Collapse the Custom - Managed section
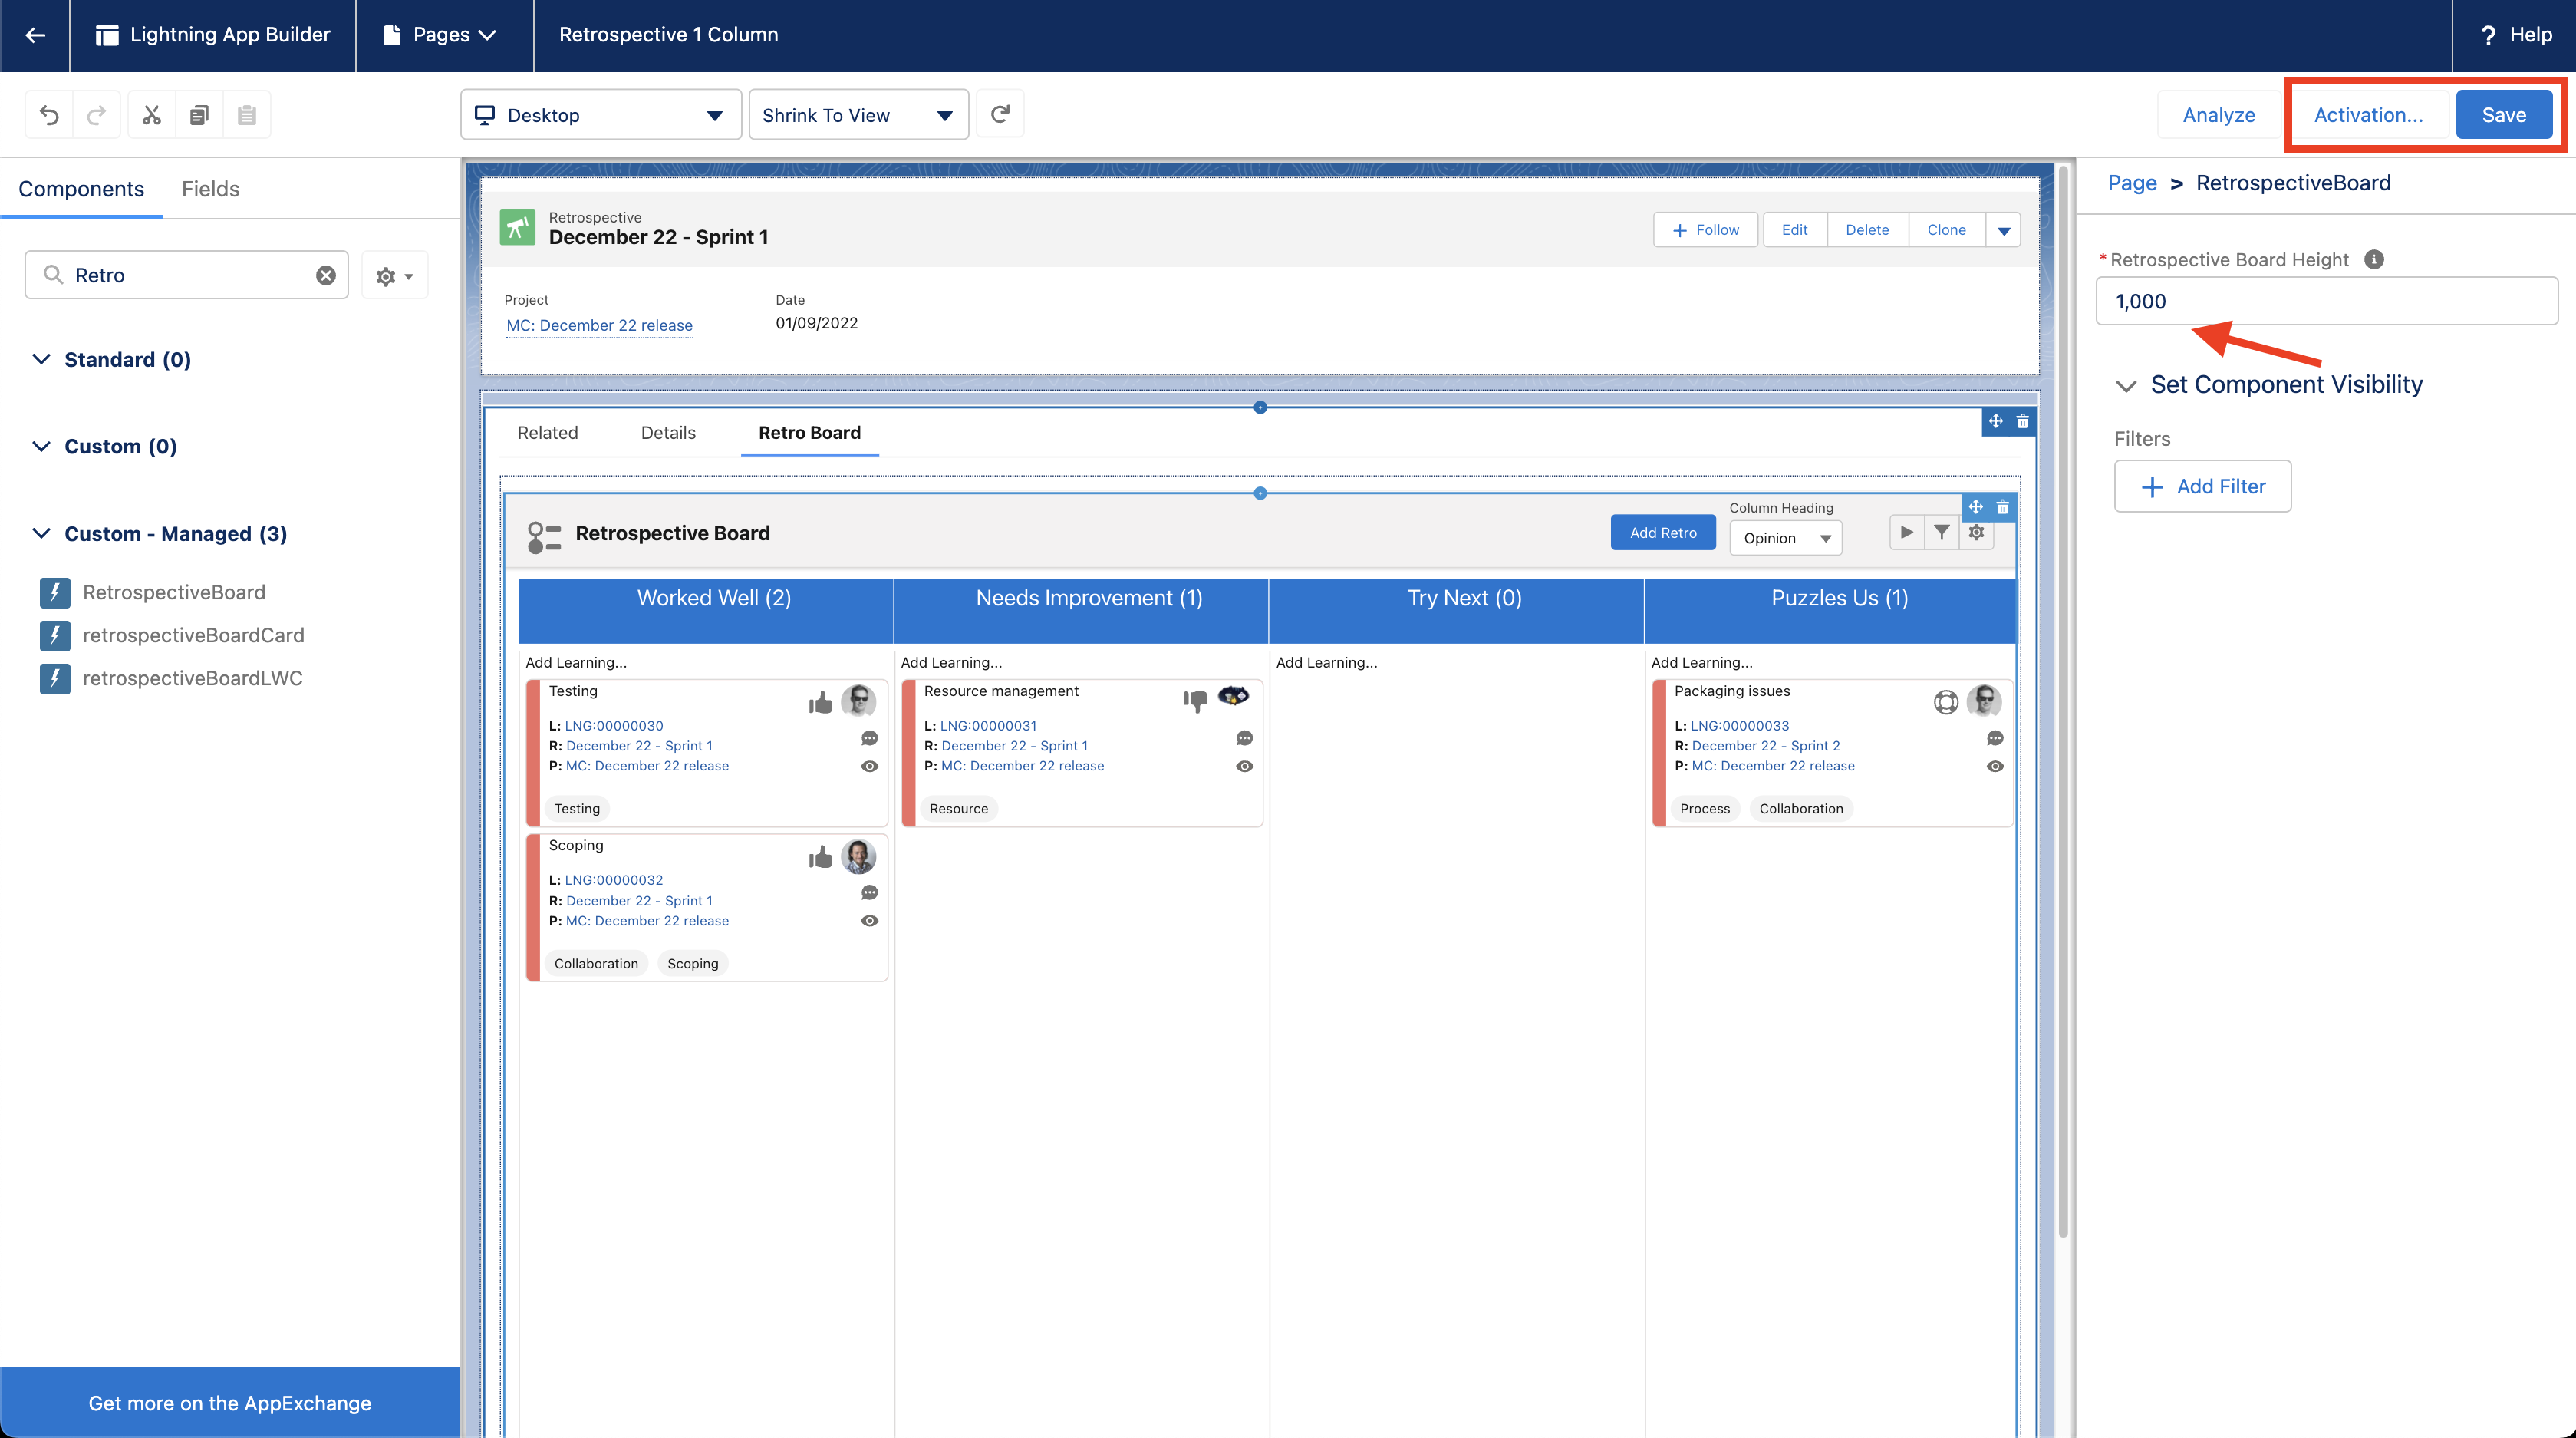The height and width of the screenshot is (1438, 2576). pyautogui.click(x=41, y=533)
